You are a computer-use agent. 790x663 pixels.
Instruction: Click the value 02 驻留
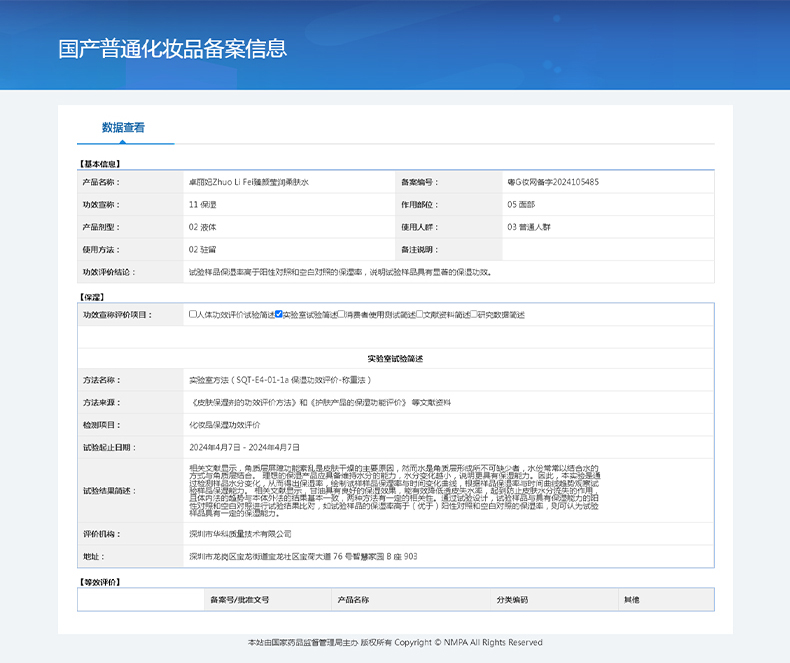(203, 249)
